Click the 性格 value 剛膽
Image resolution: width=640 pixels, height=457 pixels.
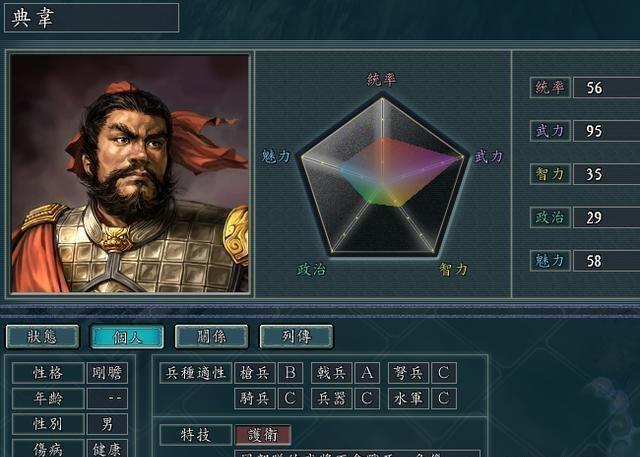pyautogui.click(x=107, y=373)
